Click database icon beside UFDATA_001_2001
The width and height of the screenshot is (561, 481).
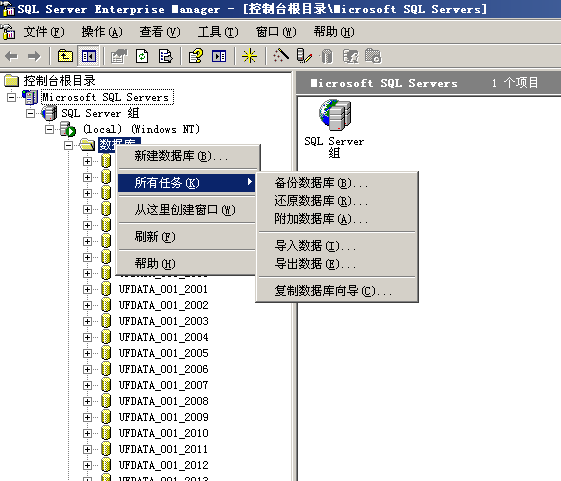pyautogui.click(x=106, y=289)
